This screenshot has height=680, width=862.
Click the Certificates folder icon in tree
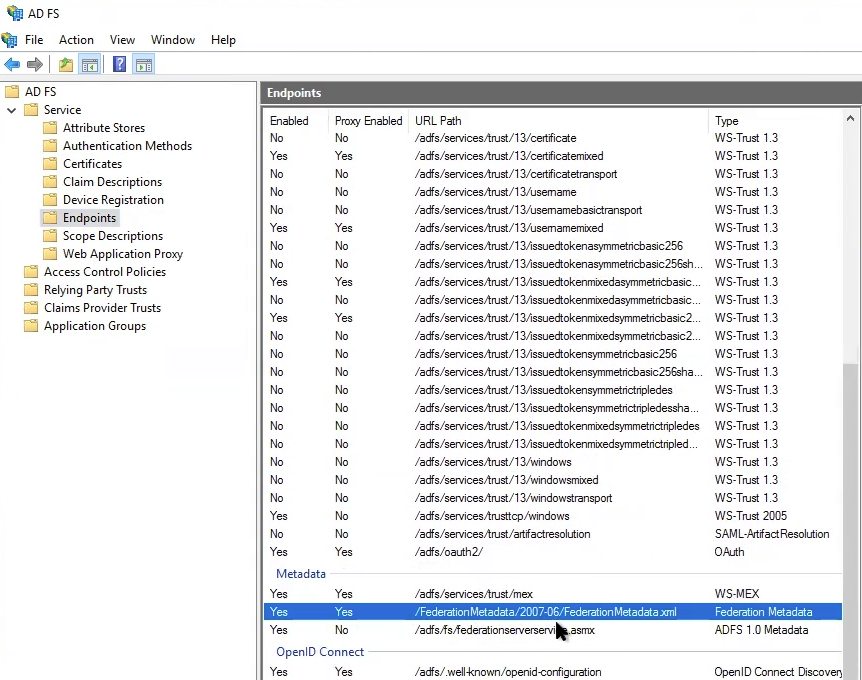tap(50, 164)
